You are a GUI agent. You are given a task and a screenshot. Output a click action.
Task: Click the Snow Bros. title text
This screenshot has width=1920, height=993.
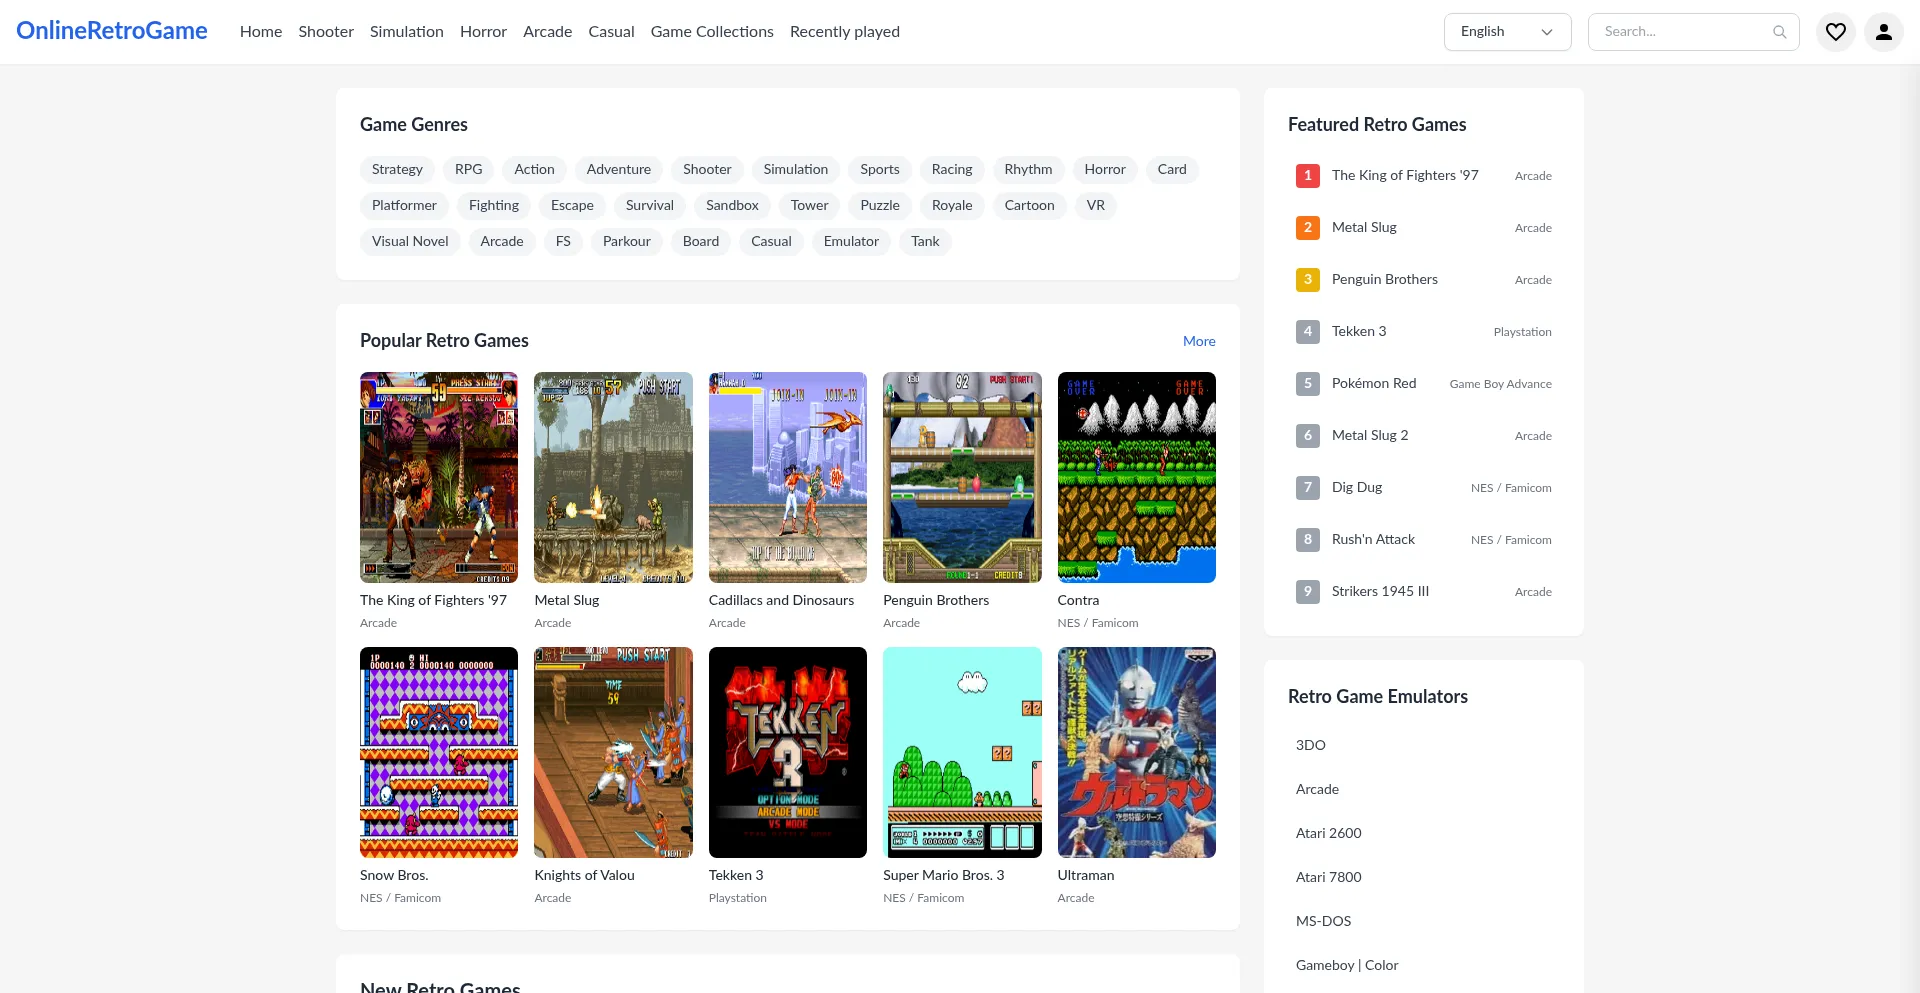[x=394, y=876]
